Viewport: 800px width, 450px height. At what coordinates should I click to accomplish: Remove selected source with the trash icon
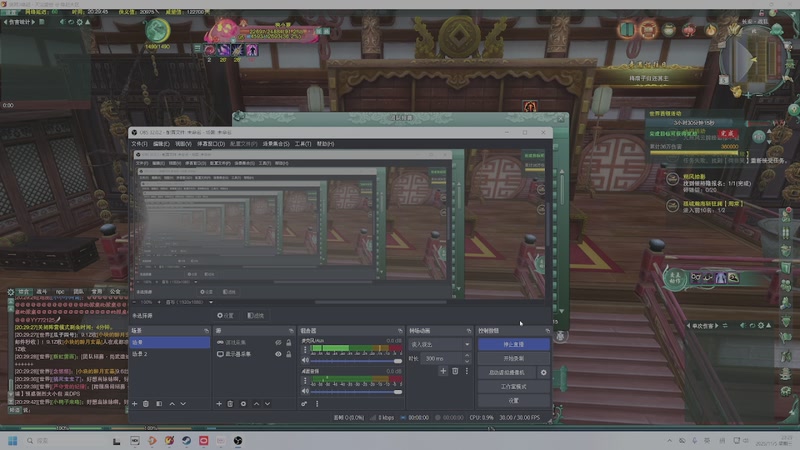click(230, 404)
